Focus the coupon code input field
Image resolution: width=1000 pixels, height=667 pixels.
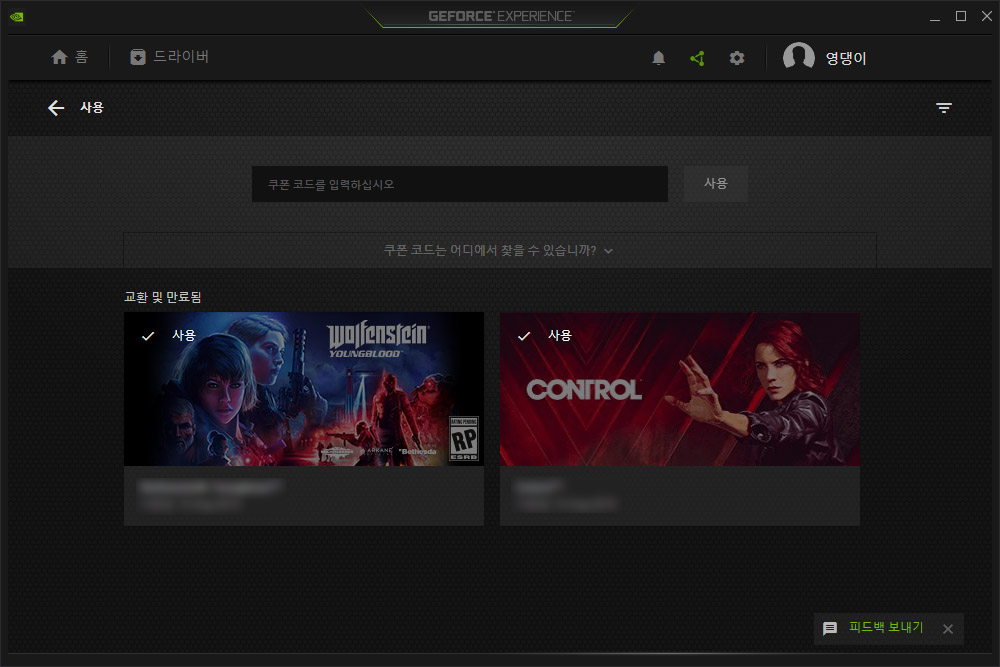pyautogui.click(x=460, y=184)
